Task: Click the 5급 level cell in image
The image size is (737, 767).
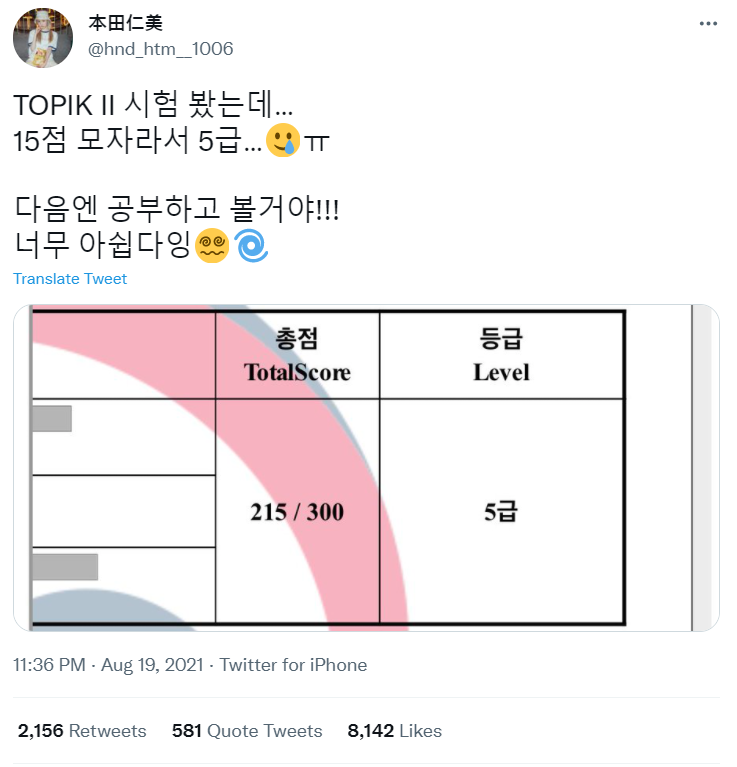Action: coord(501,512)
